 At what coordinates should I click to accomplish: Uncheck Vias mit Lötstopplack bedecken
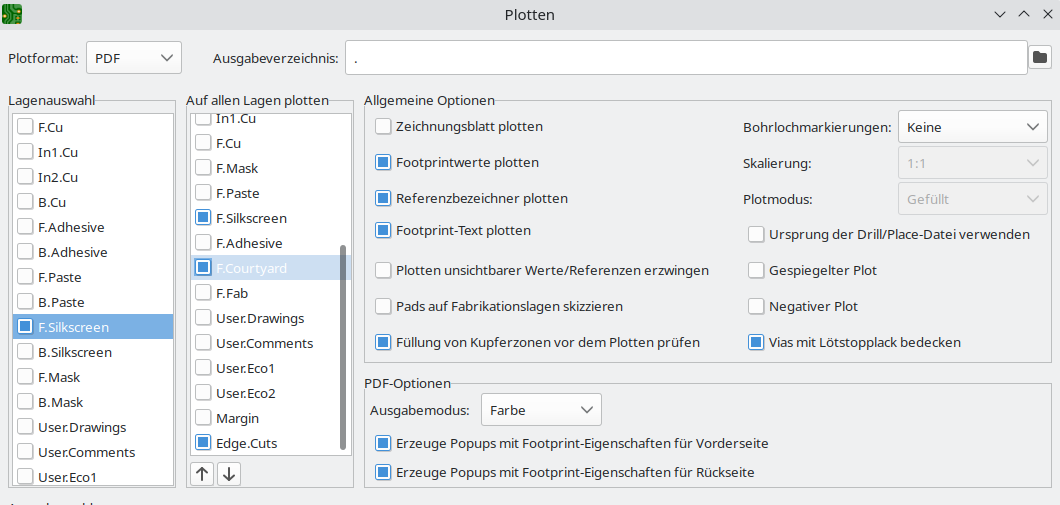756,342
